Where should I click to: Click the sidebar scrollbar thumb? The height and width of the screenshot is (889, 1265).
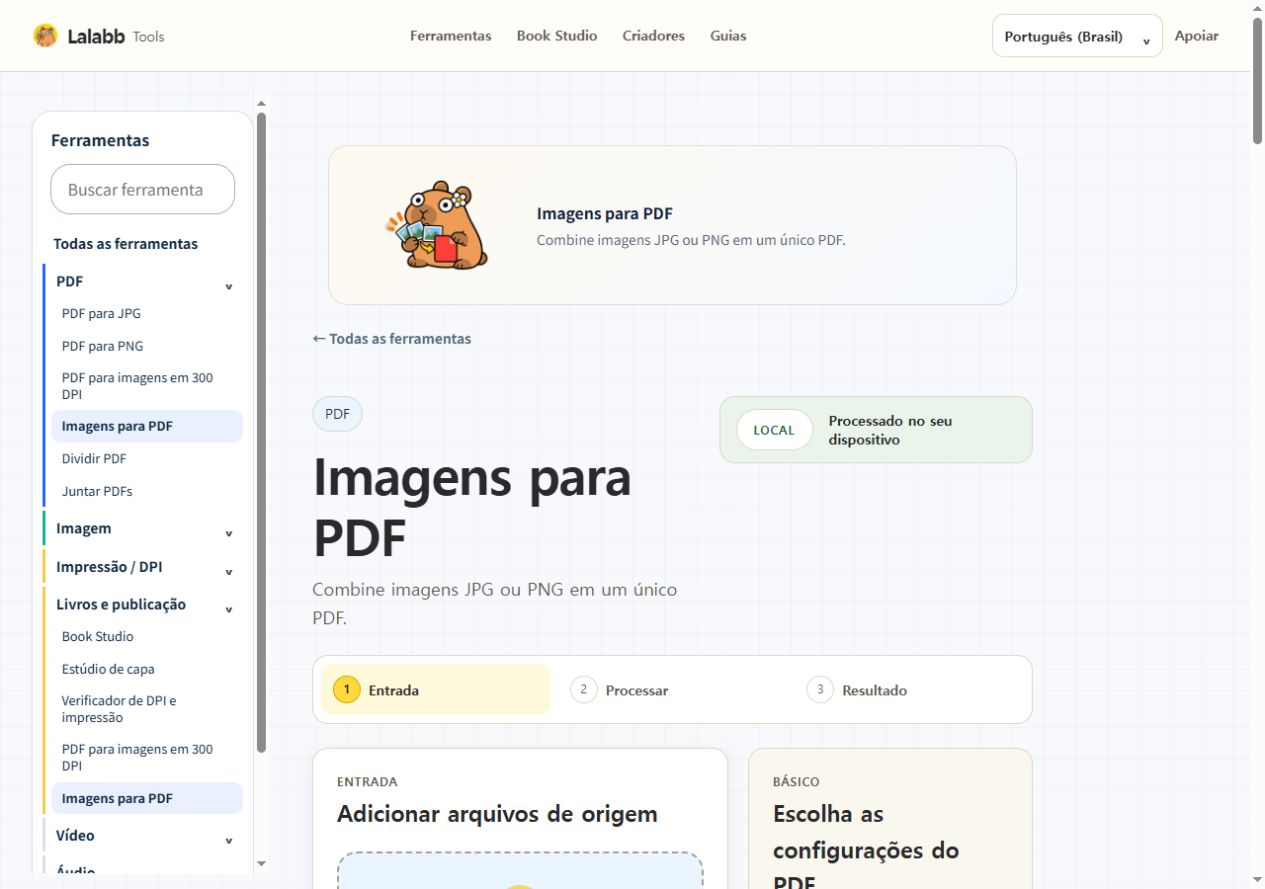262,432
